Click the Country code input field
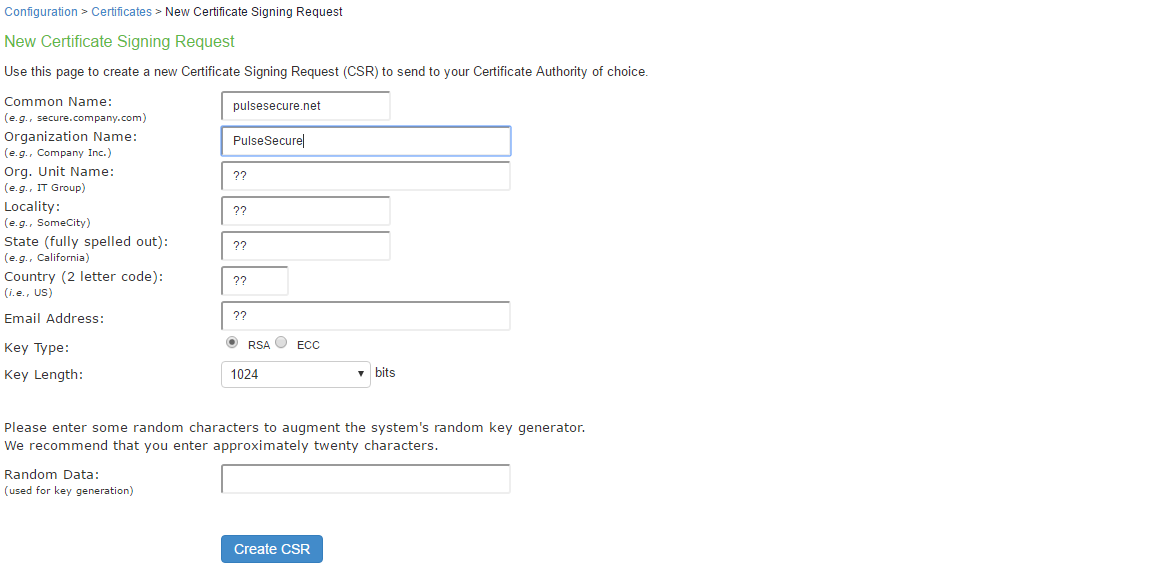1157x574 pixels. click(254, 281)
